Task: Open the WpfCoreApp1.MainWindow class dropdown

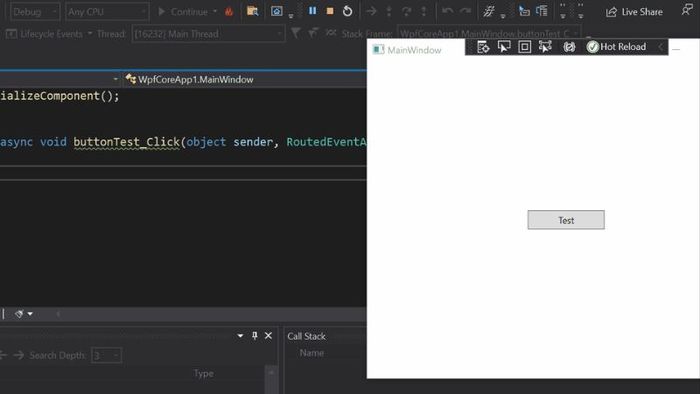Action: coord(245,79)
